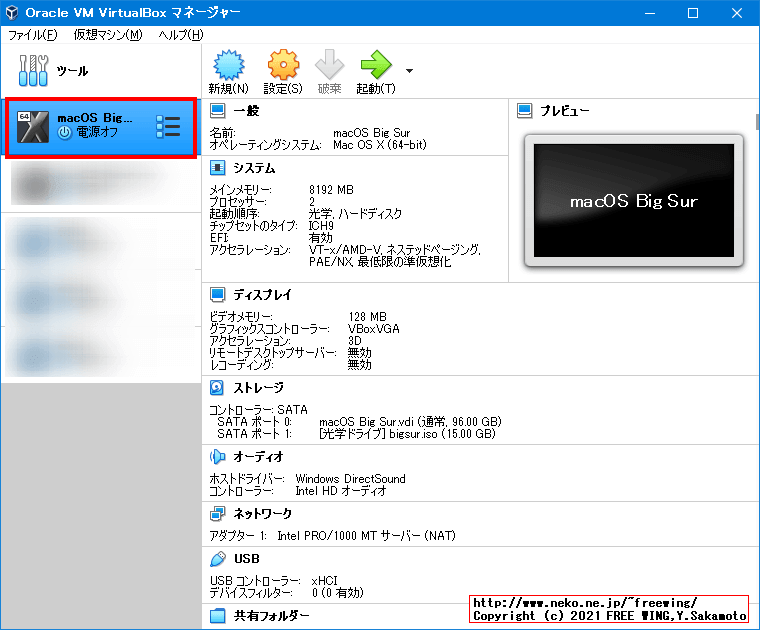Open the ストレージ section heading link
This screenshot has width=760, height=630.
(x=258, y=388)
